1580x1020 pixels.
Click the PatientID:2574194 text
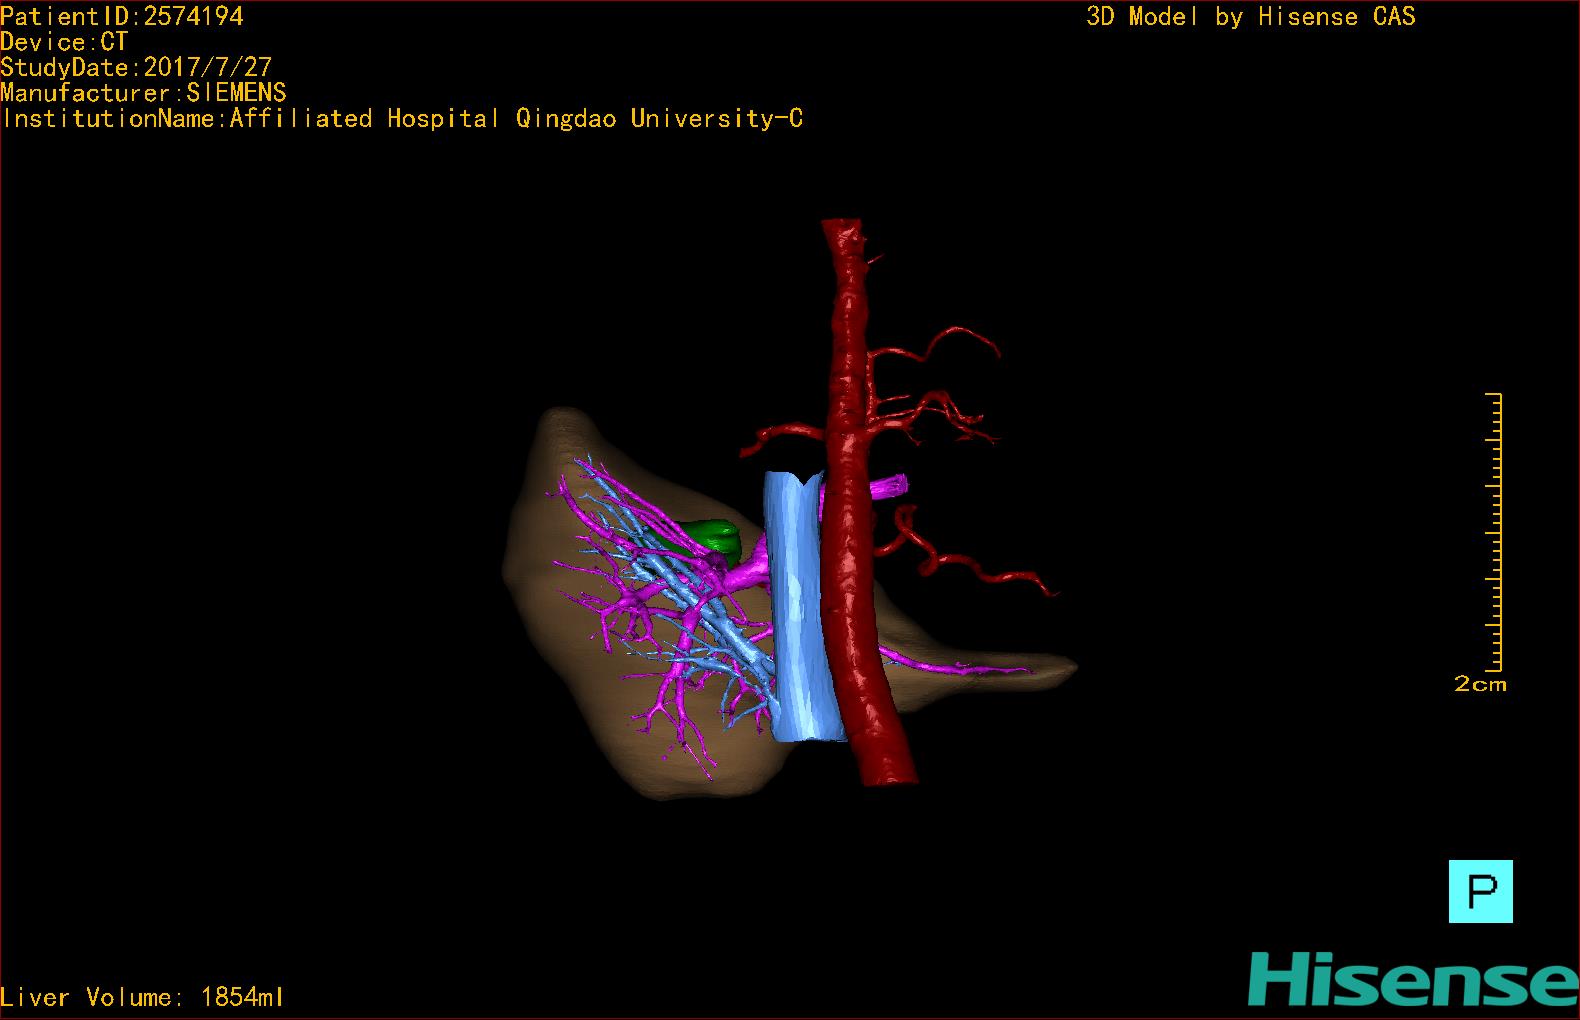click(x=122, y=16)
